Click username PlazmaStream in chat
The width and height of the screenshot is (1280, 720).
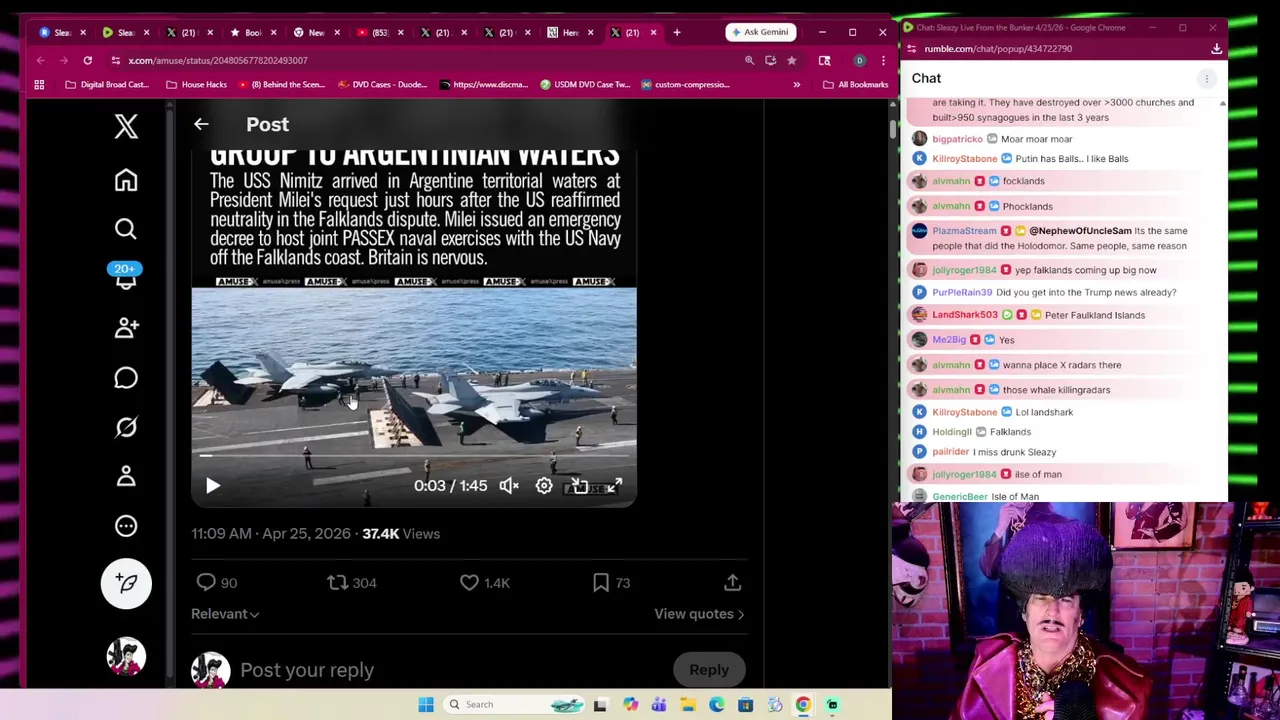[x=964, y=231]
